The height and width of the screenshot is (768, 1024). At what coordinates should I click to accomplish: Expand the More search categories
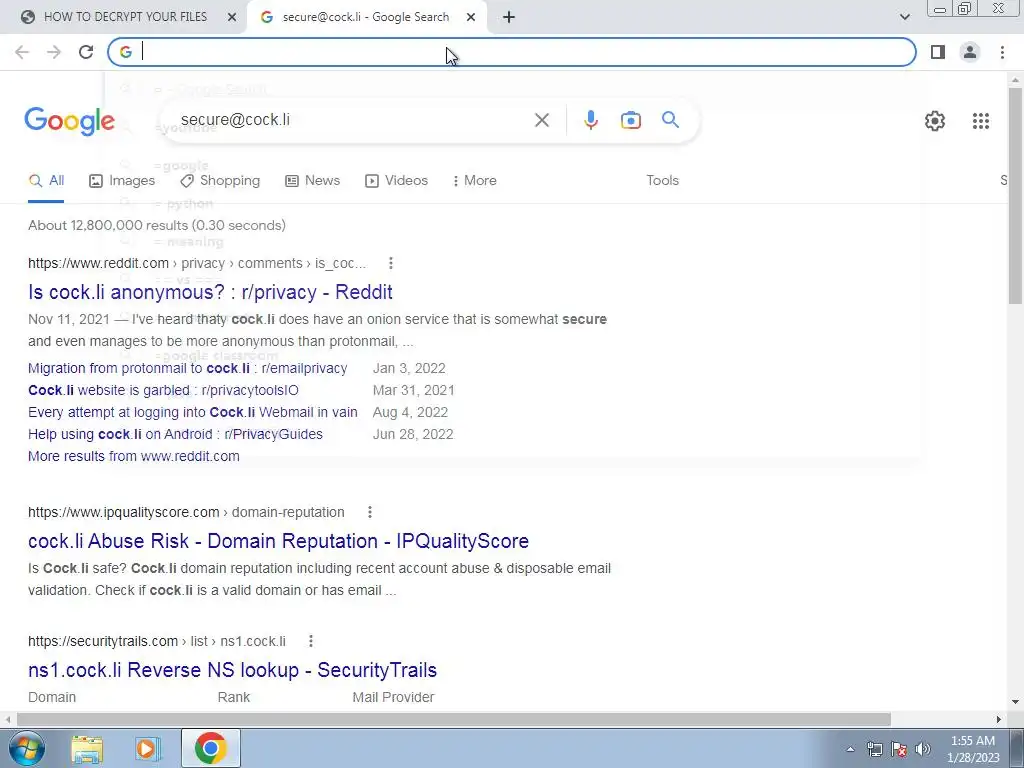[x=474, y=181]
